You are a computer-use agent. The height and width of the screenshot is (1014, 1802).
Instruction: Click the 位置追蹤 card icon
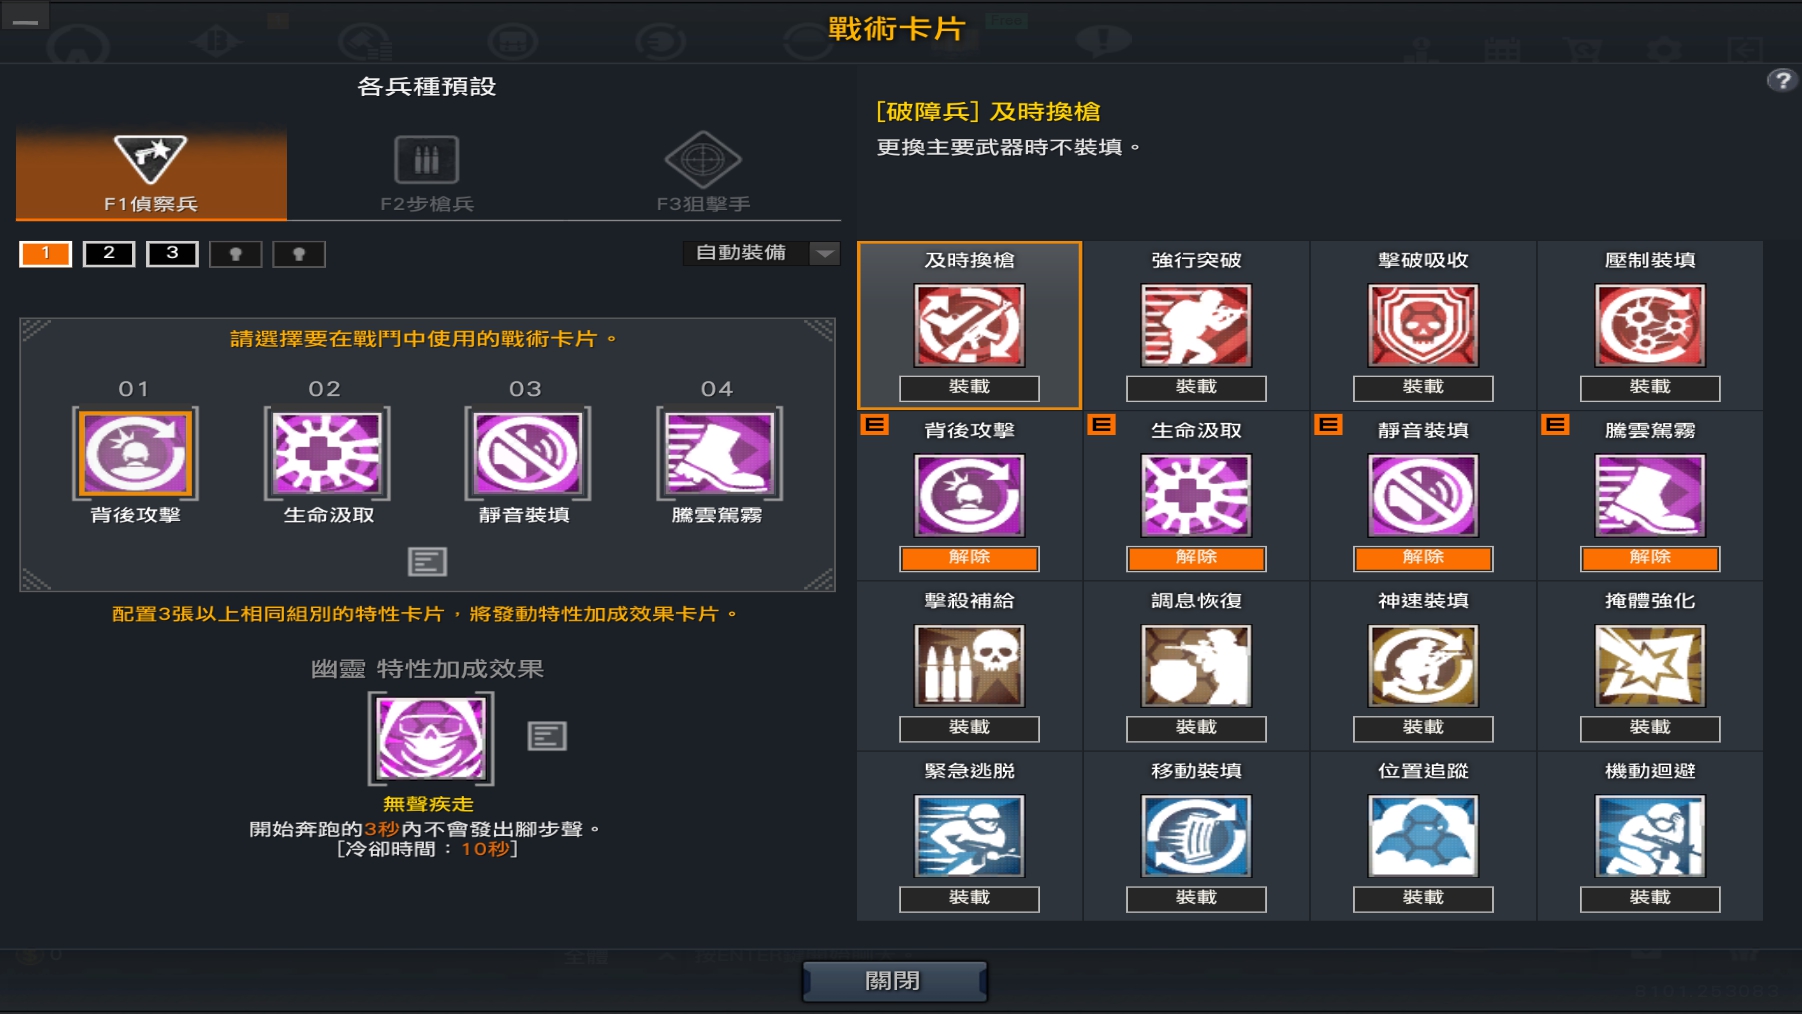click(x=1423, y=836)
